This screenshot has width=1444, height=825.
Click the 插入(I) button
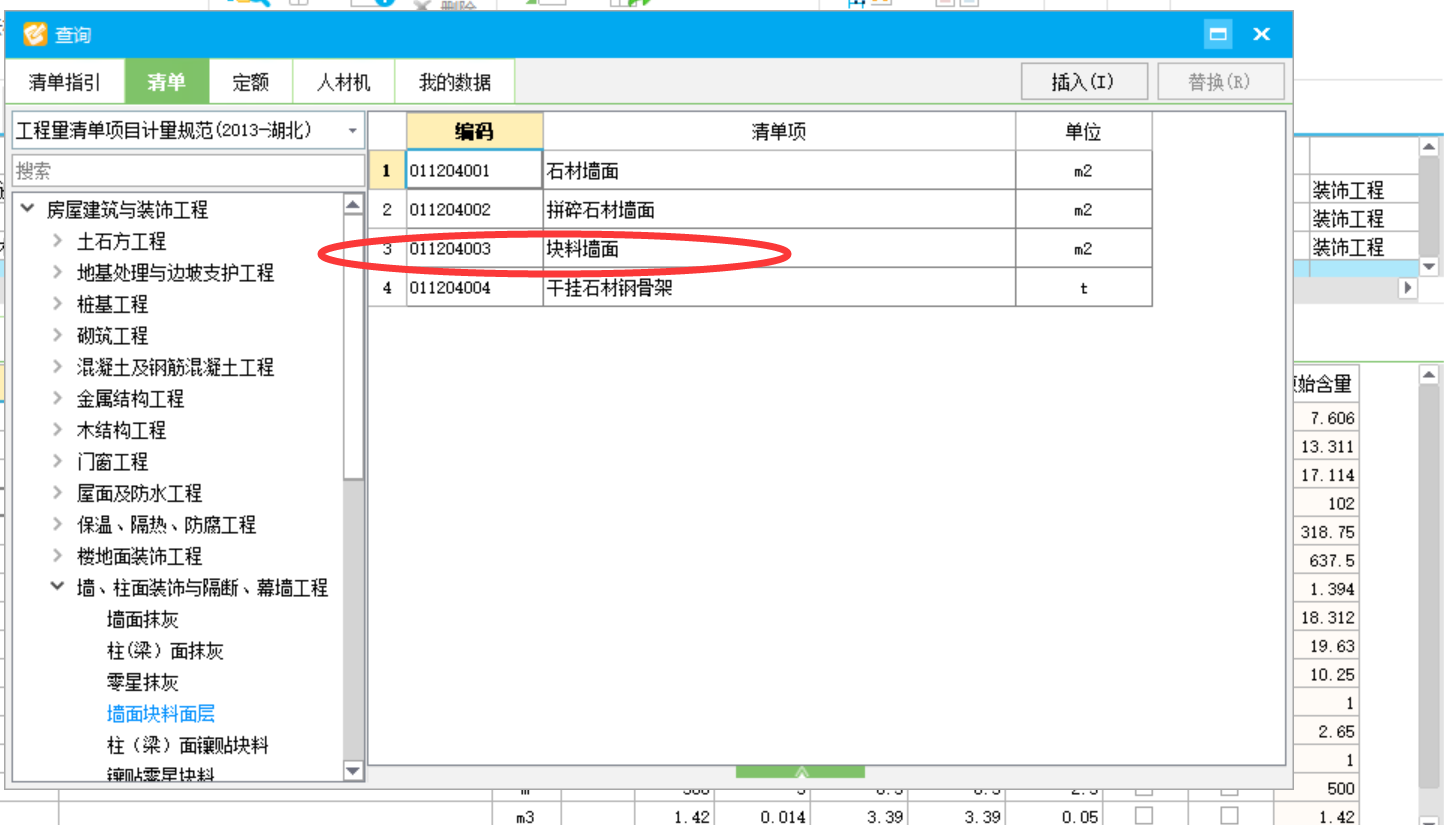click(x=1083, y=82)
